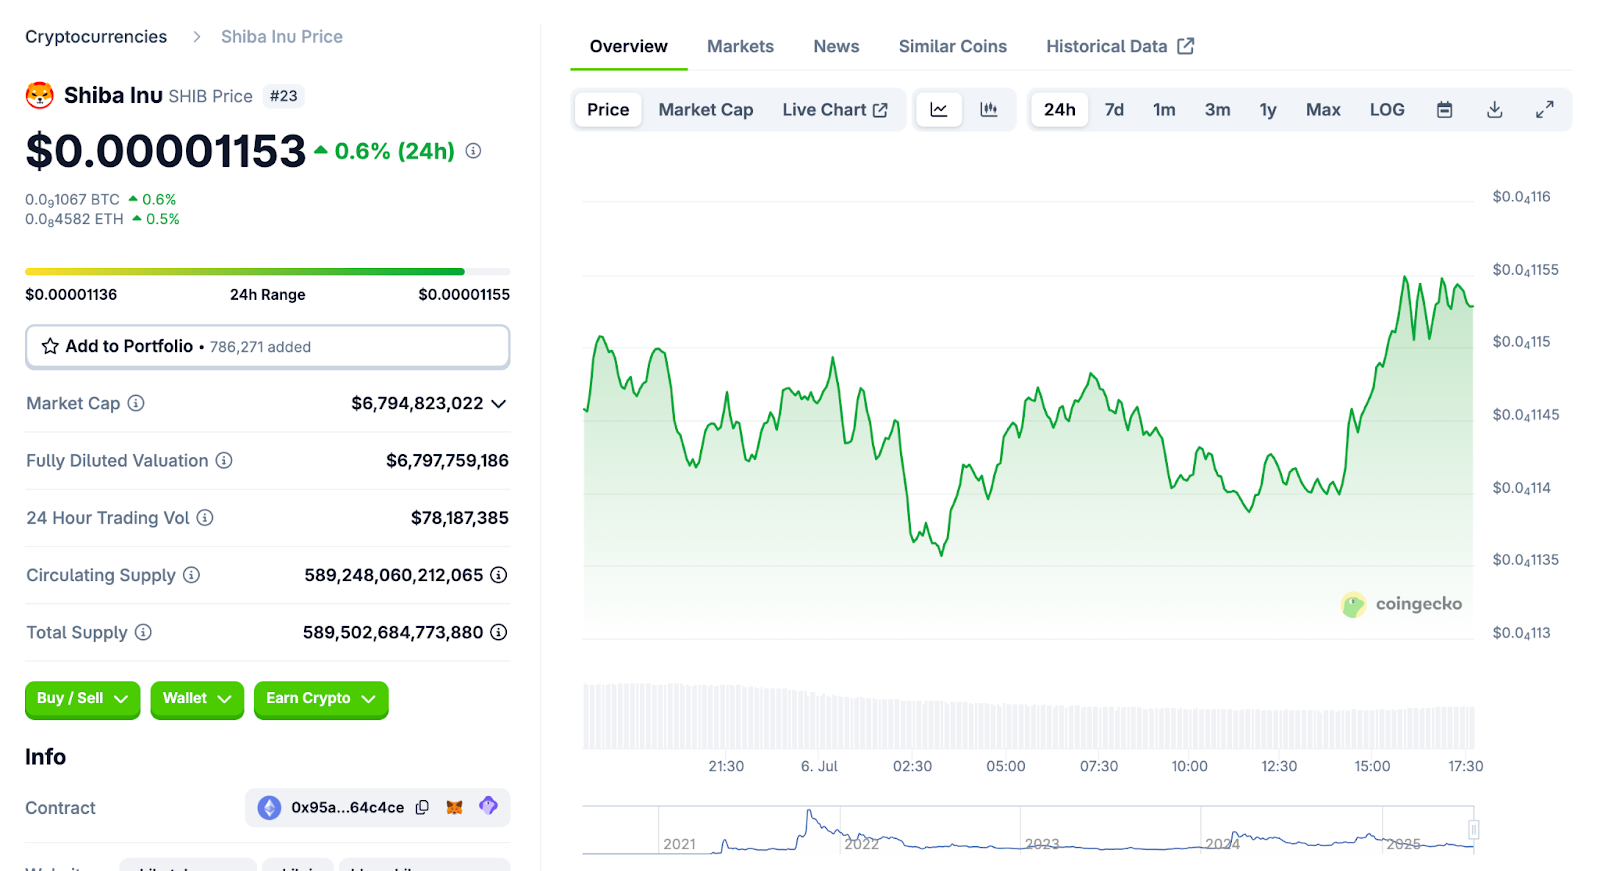Expand the chart to fullscreen
Viewport: 1600px width, 871px height.
[1544, 110]
